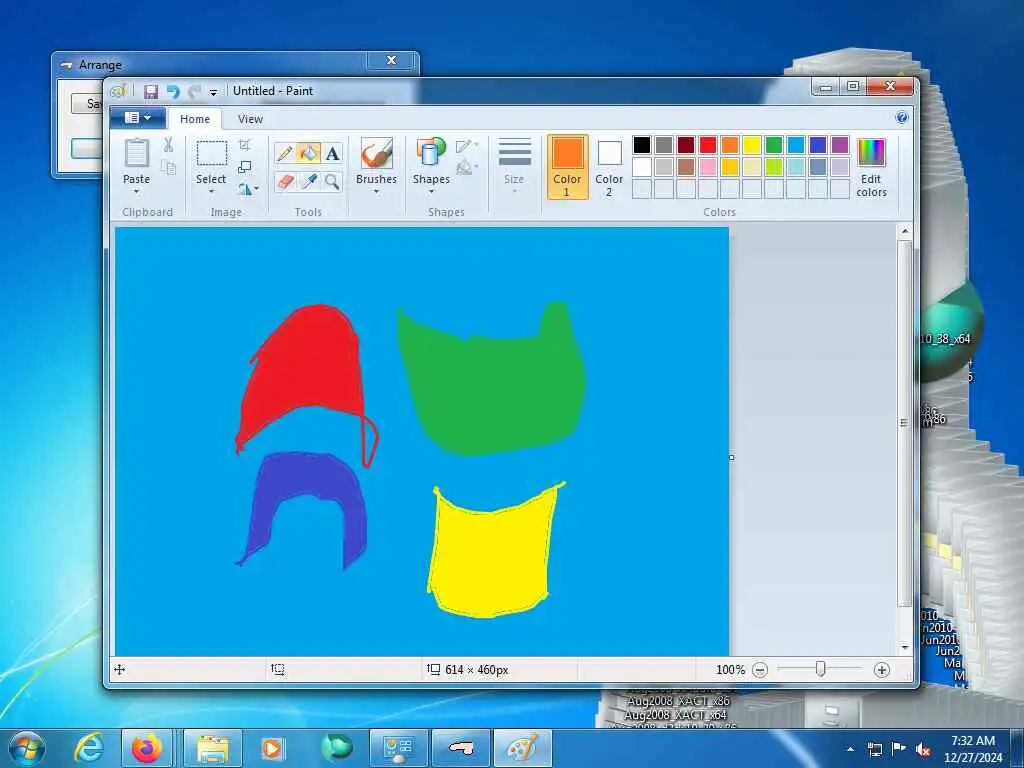Click the vertical scrollbar down arrow
Image resolution: width=1024 pixels, height=768 pixels.
point(904,648)
